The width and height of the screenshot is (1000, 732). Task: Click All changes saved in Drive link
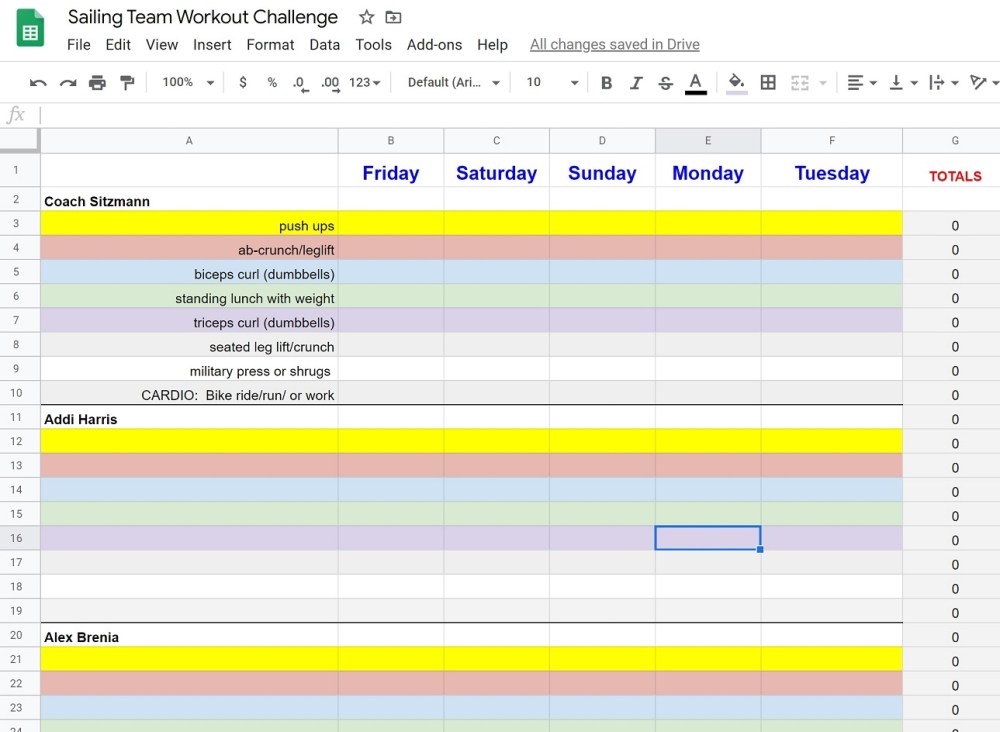pos(614,44)
